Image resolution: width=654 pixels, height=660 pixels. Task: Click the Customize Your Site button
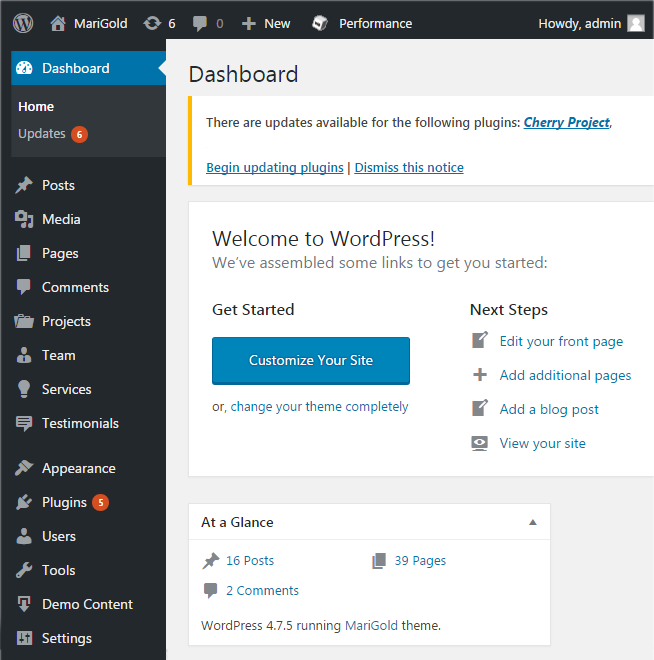[311, 361]
